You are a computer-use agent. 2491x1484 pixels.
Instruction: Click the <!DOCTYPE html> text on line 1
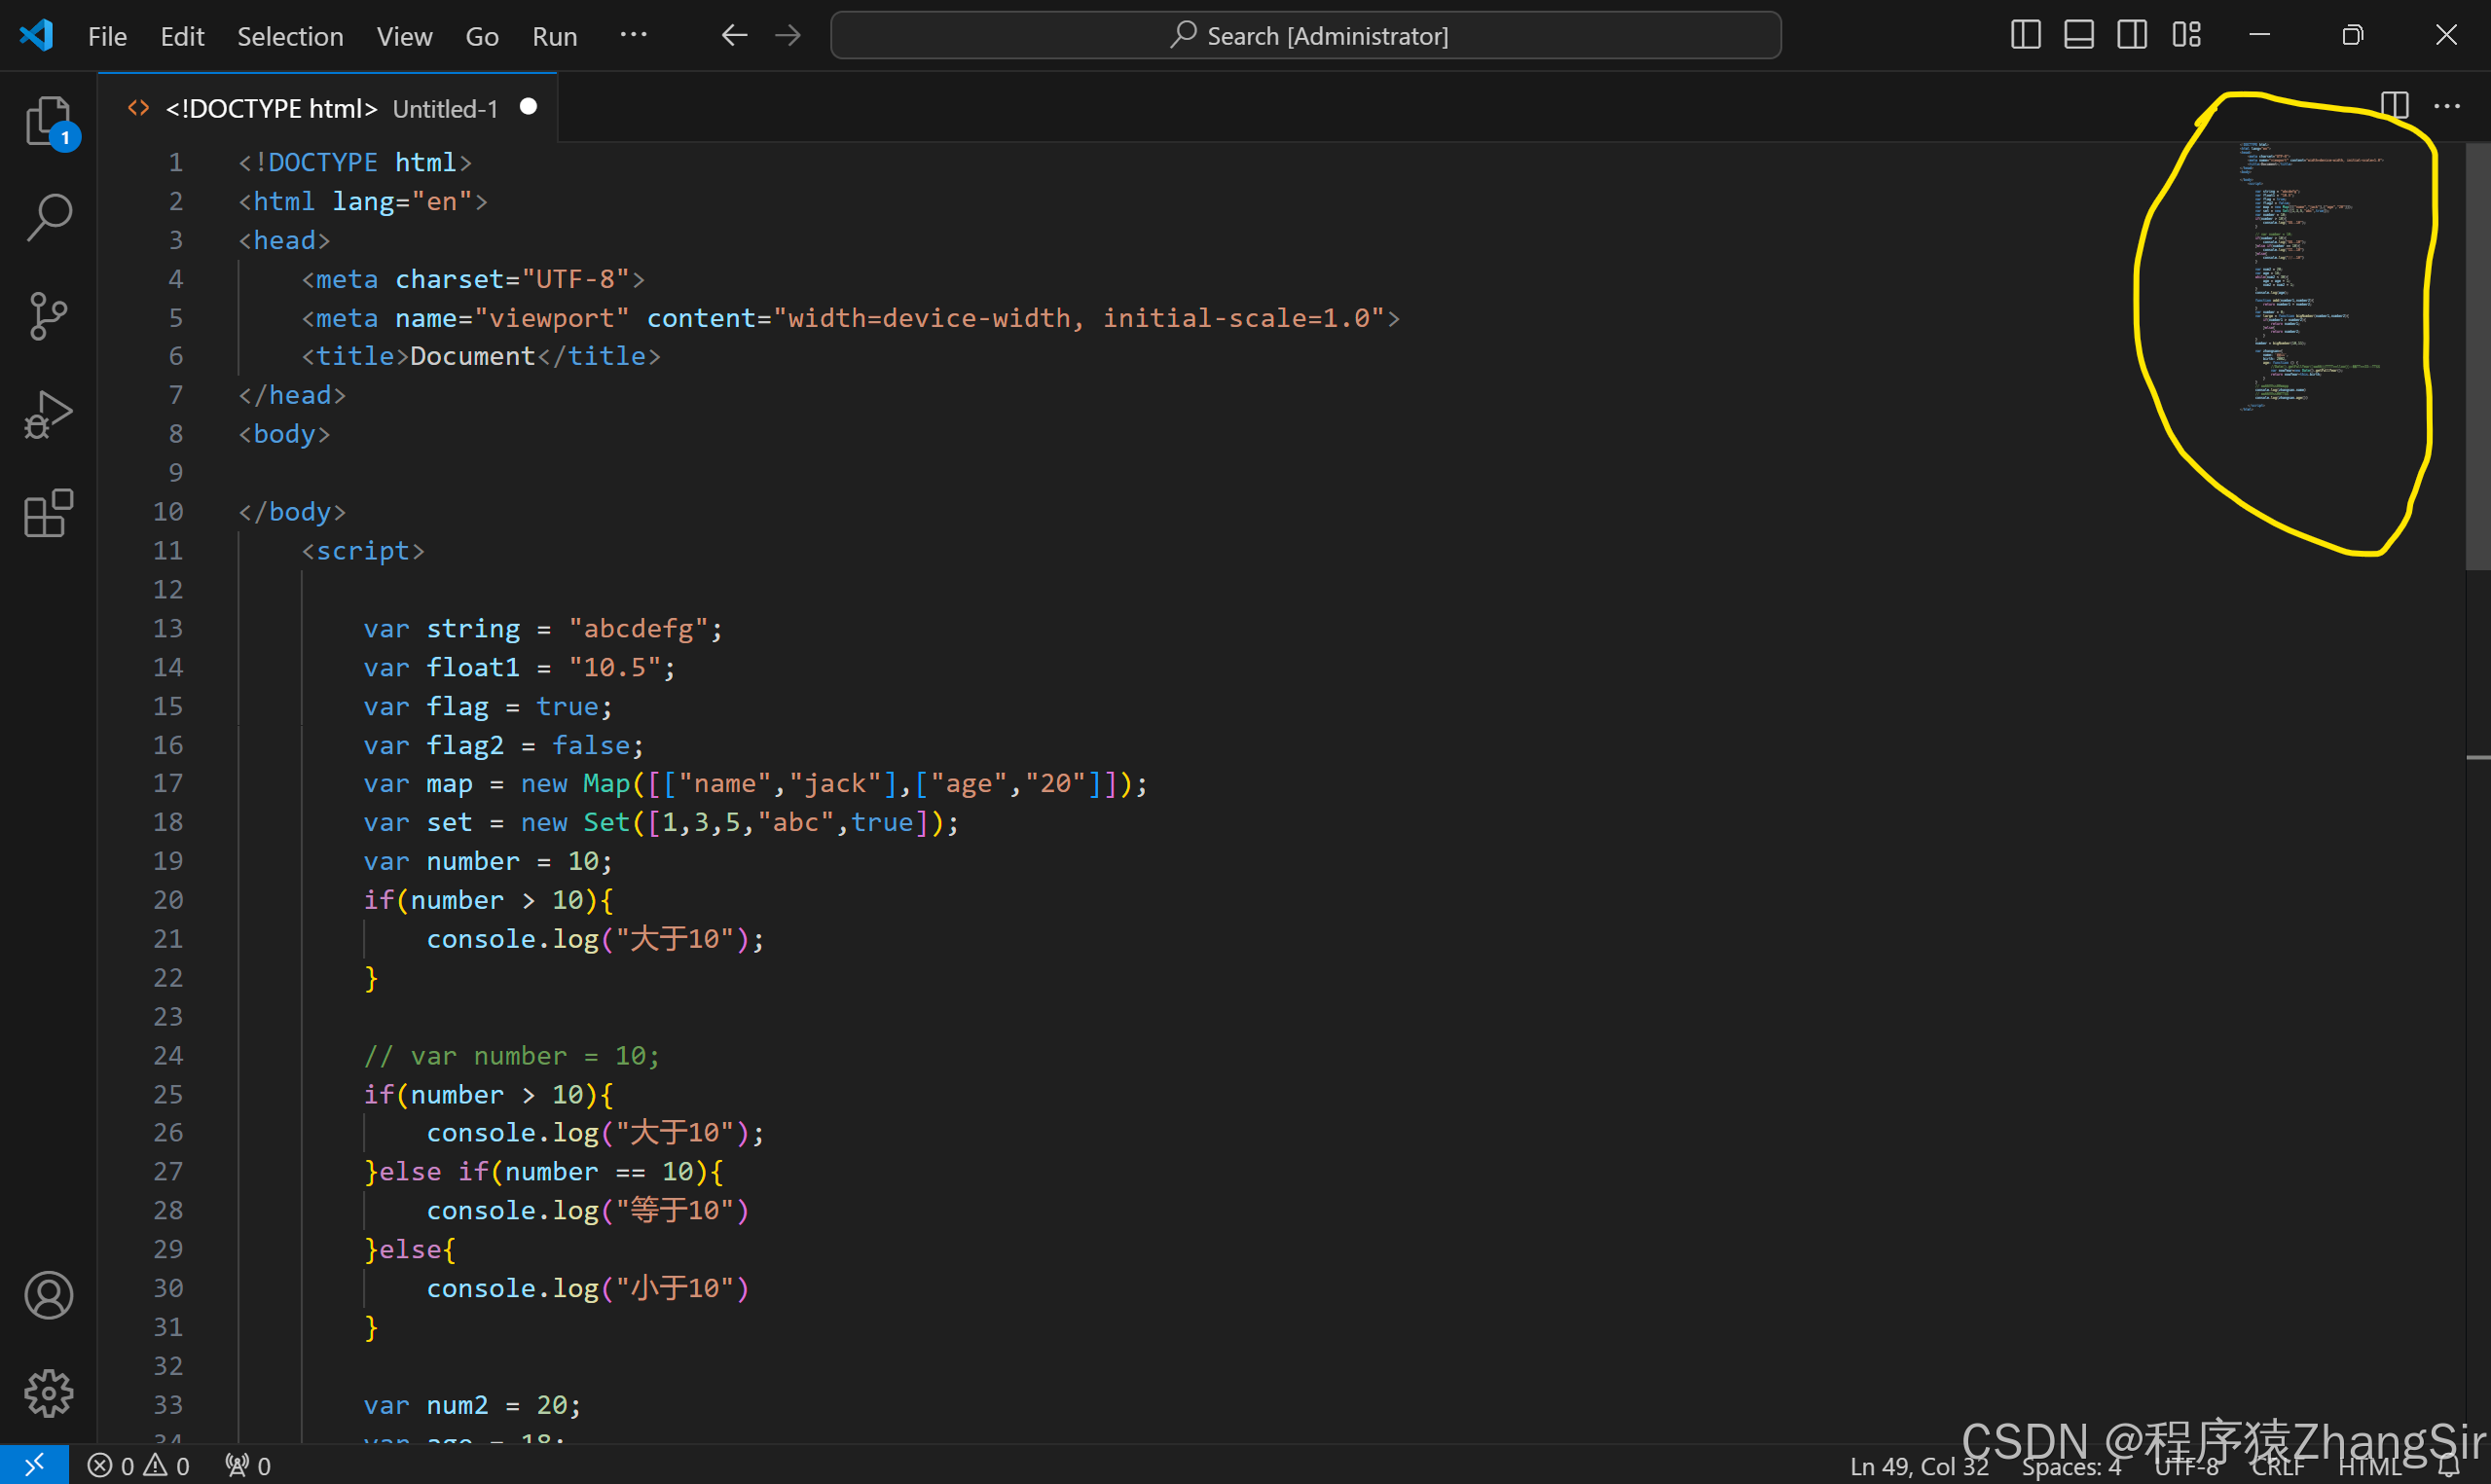point(355,162)
